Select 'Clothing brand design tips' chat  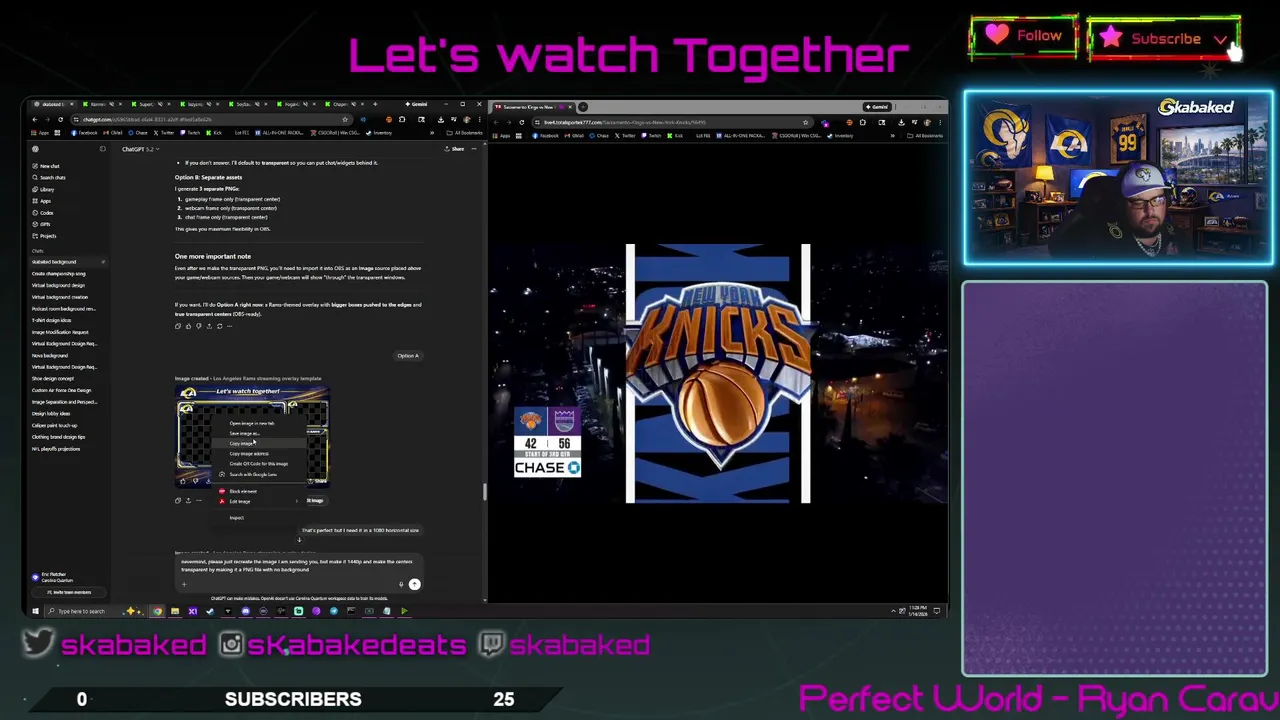pos(58,437)
